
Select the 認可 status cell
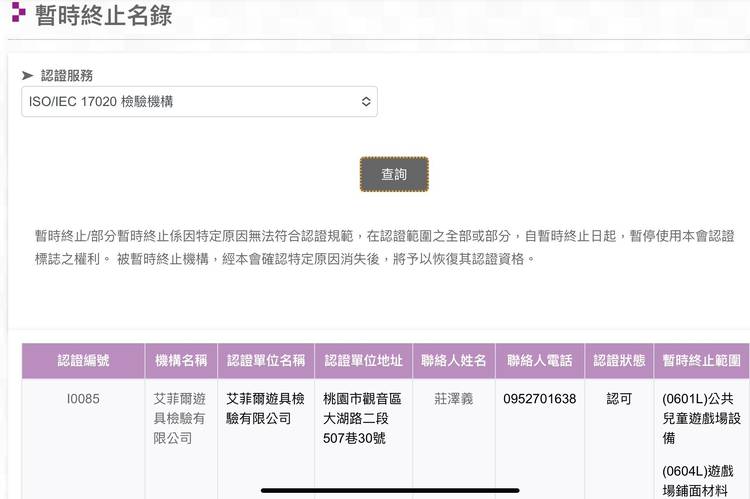pyautogui.click(x=619, y=399)
